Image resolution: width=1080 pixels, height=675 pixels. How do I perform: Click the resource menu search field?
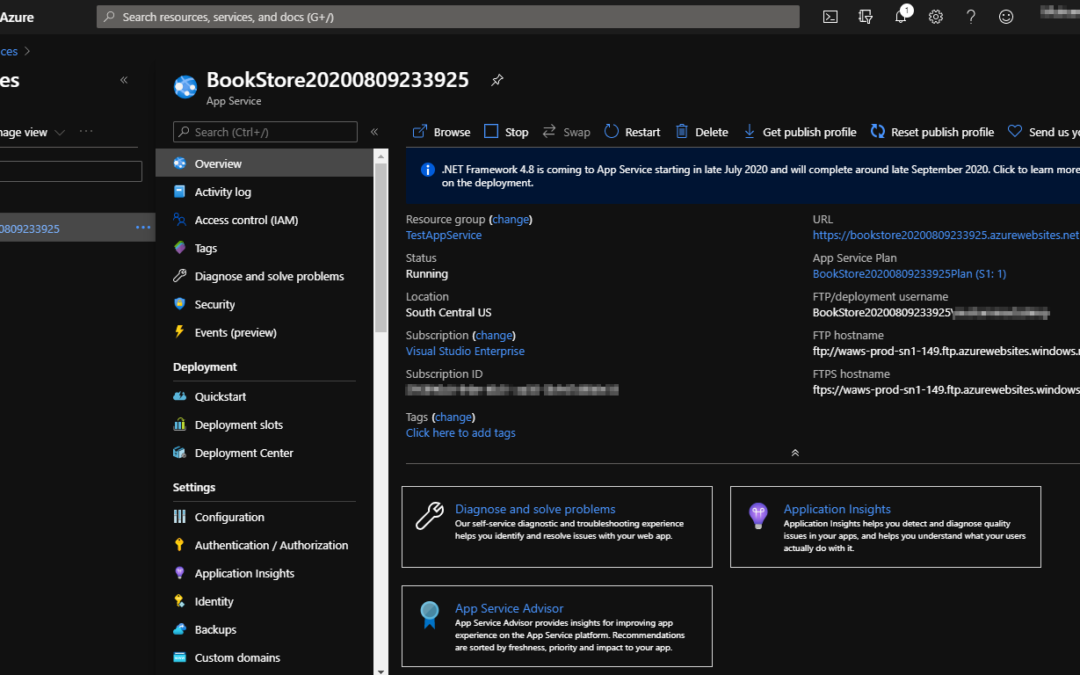pyautogui.click(x=265, y=132)
